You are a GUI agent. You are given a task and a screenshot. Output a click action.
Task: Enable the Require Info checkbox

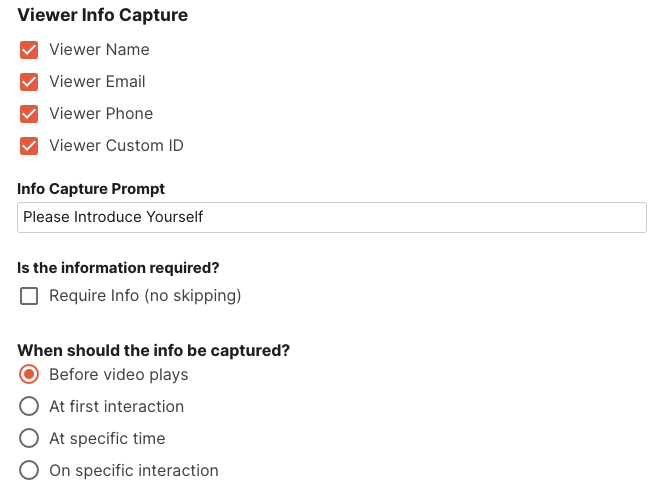click(x=29, y=296)
